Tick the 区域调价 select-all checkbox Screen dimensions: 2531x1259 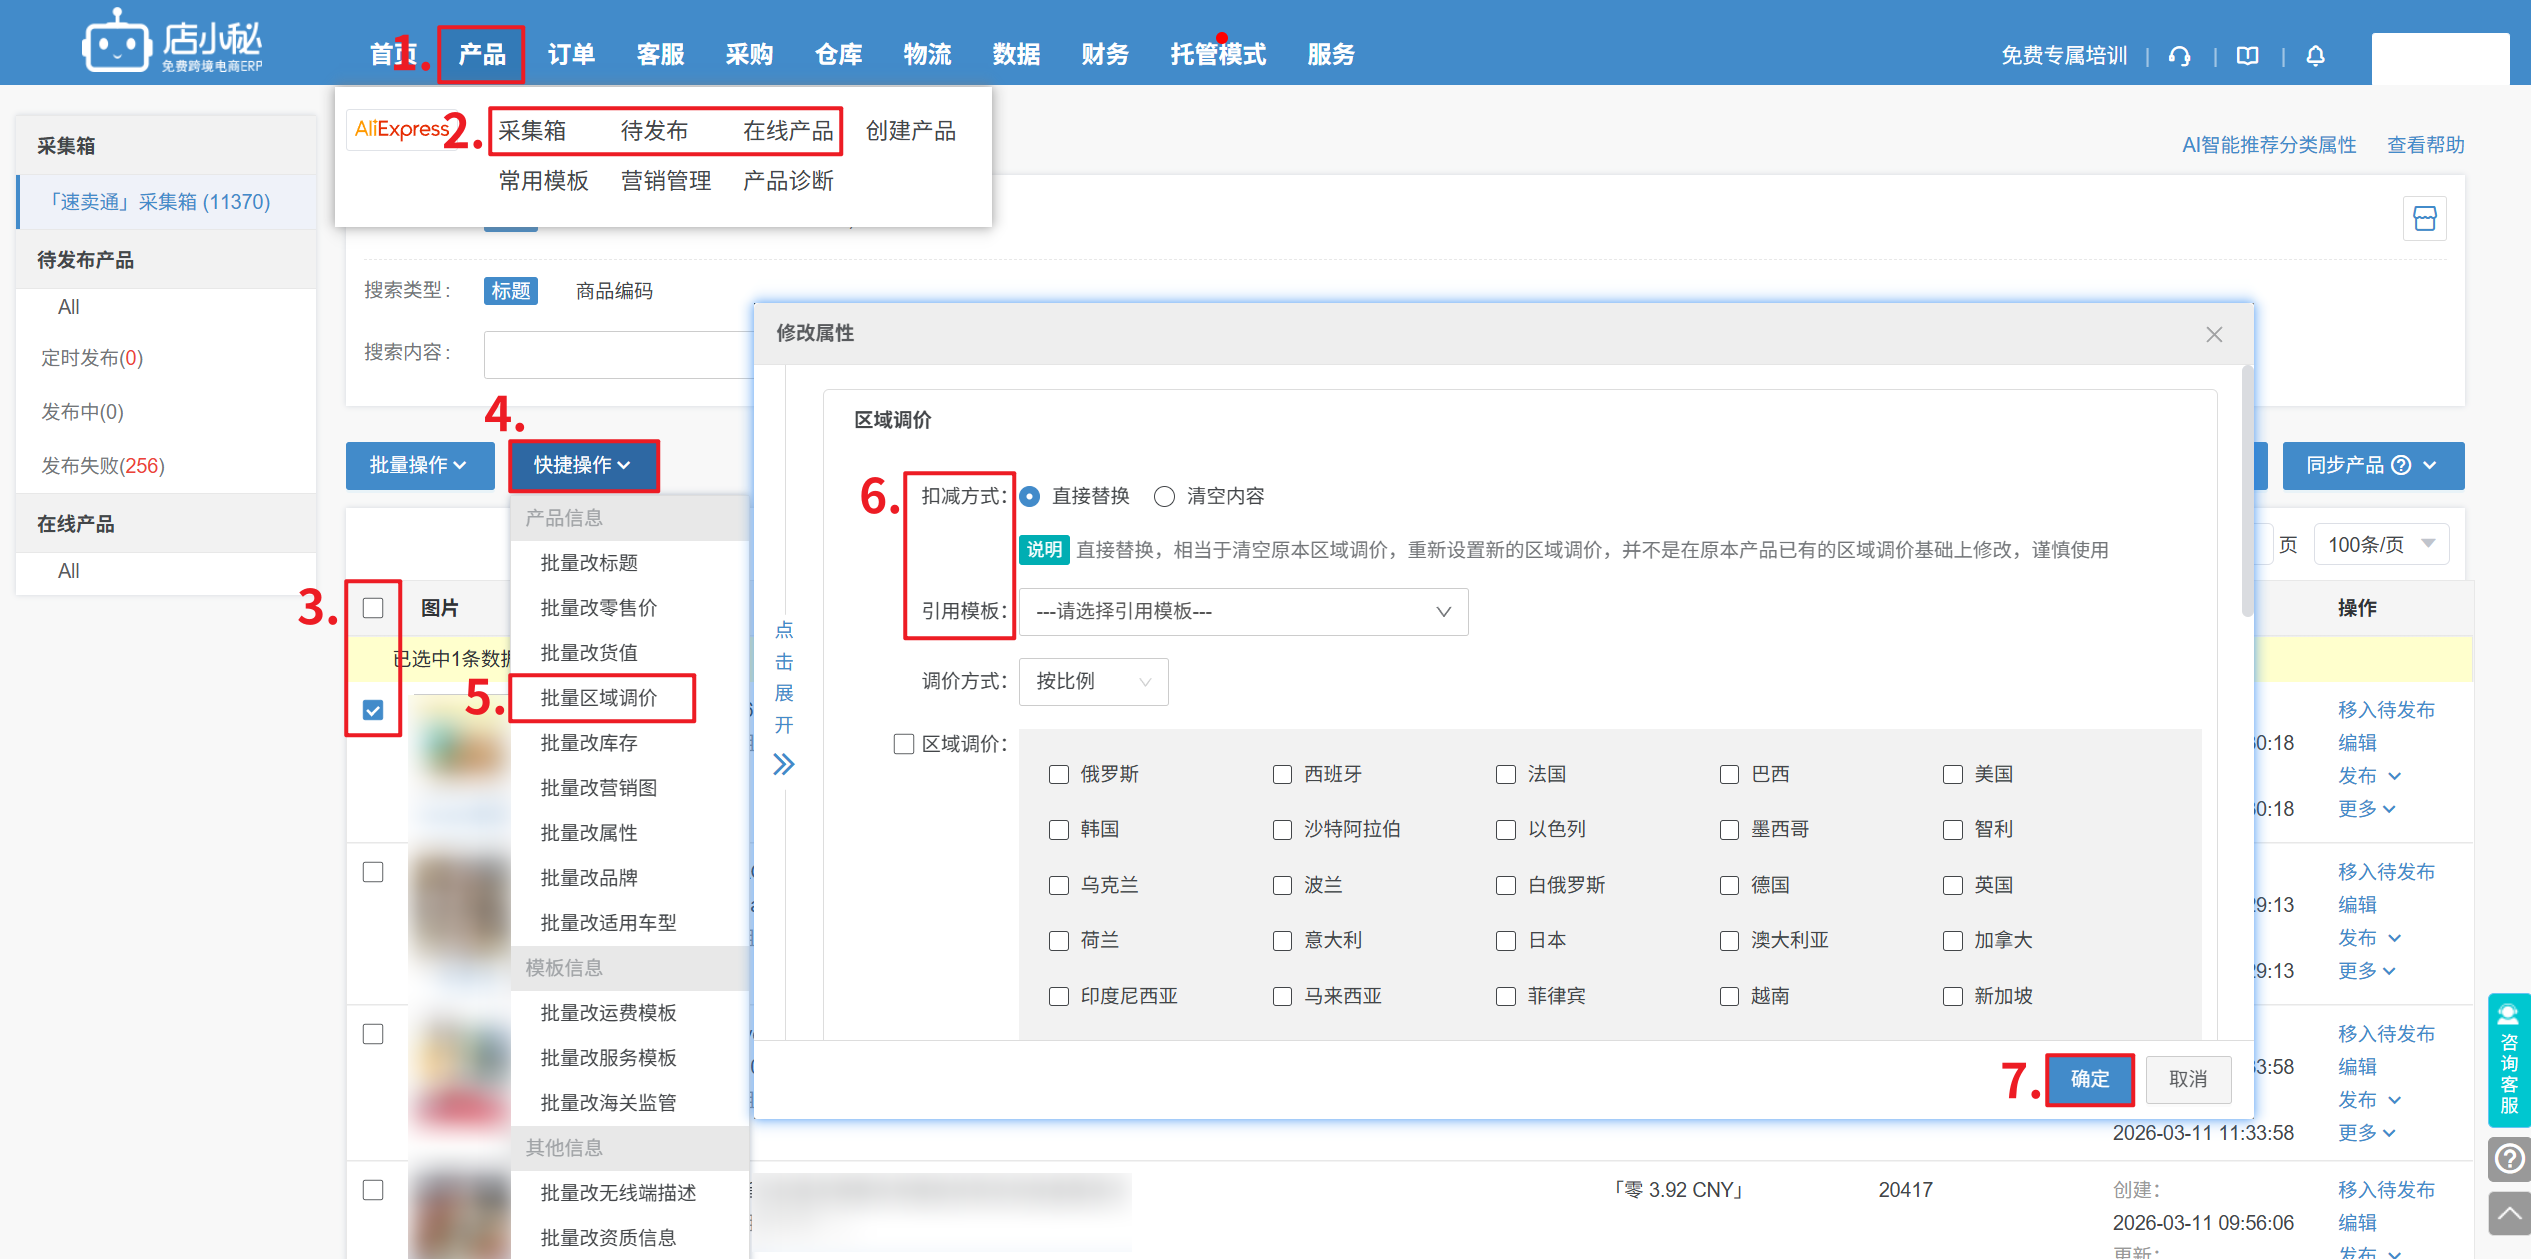click(x=904, y=744)
